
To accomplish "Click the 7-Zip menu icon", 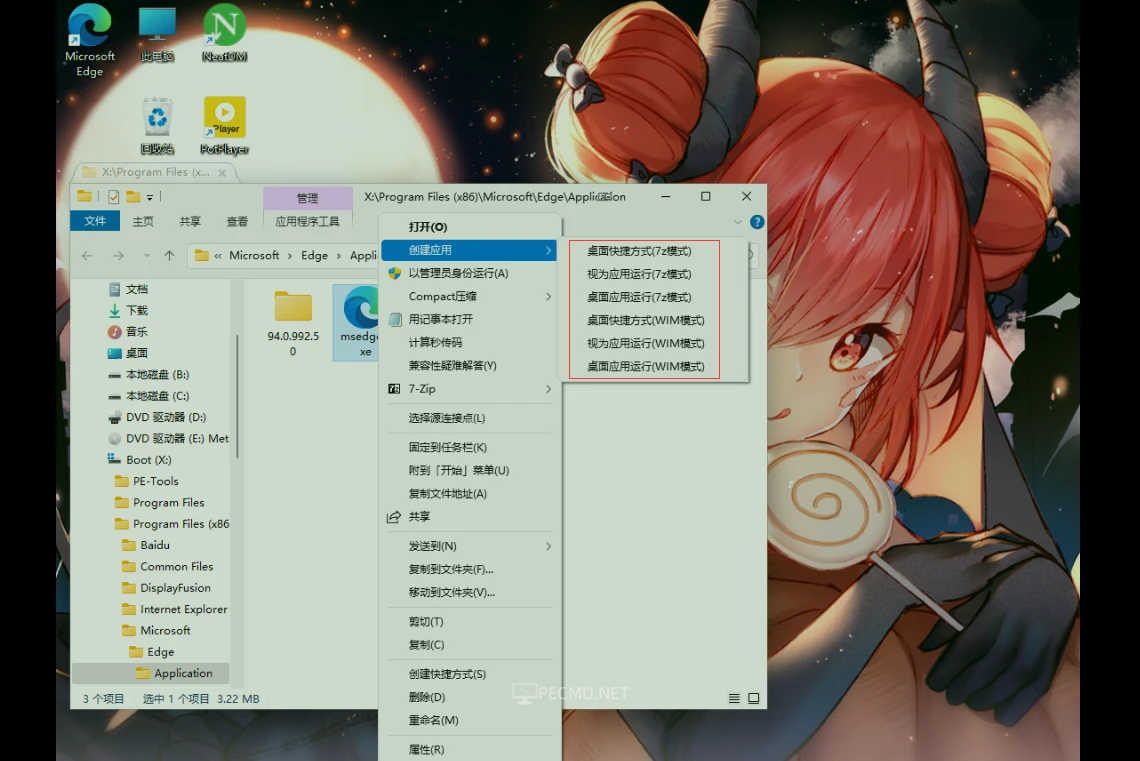I will 394,389.
